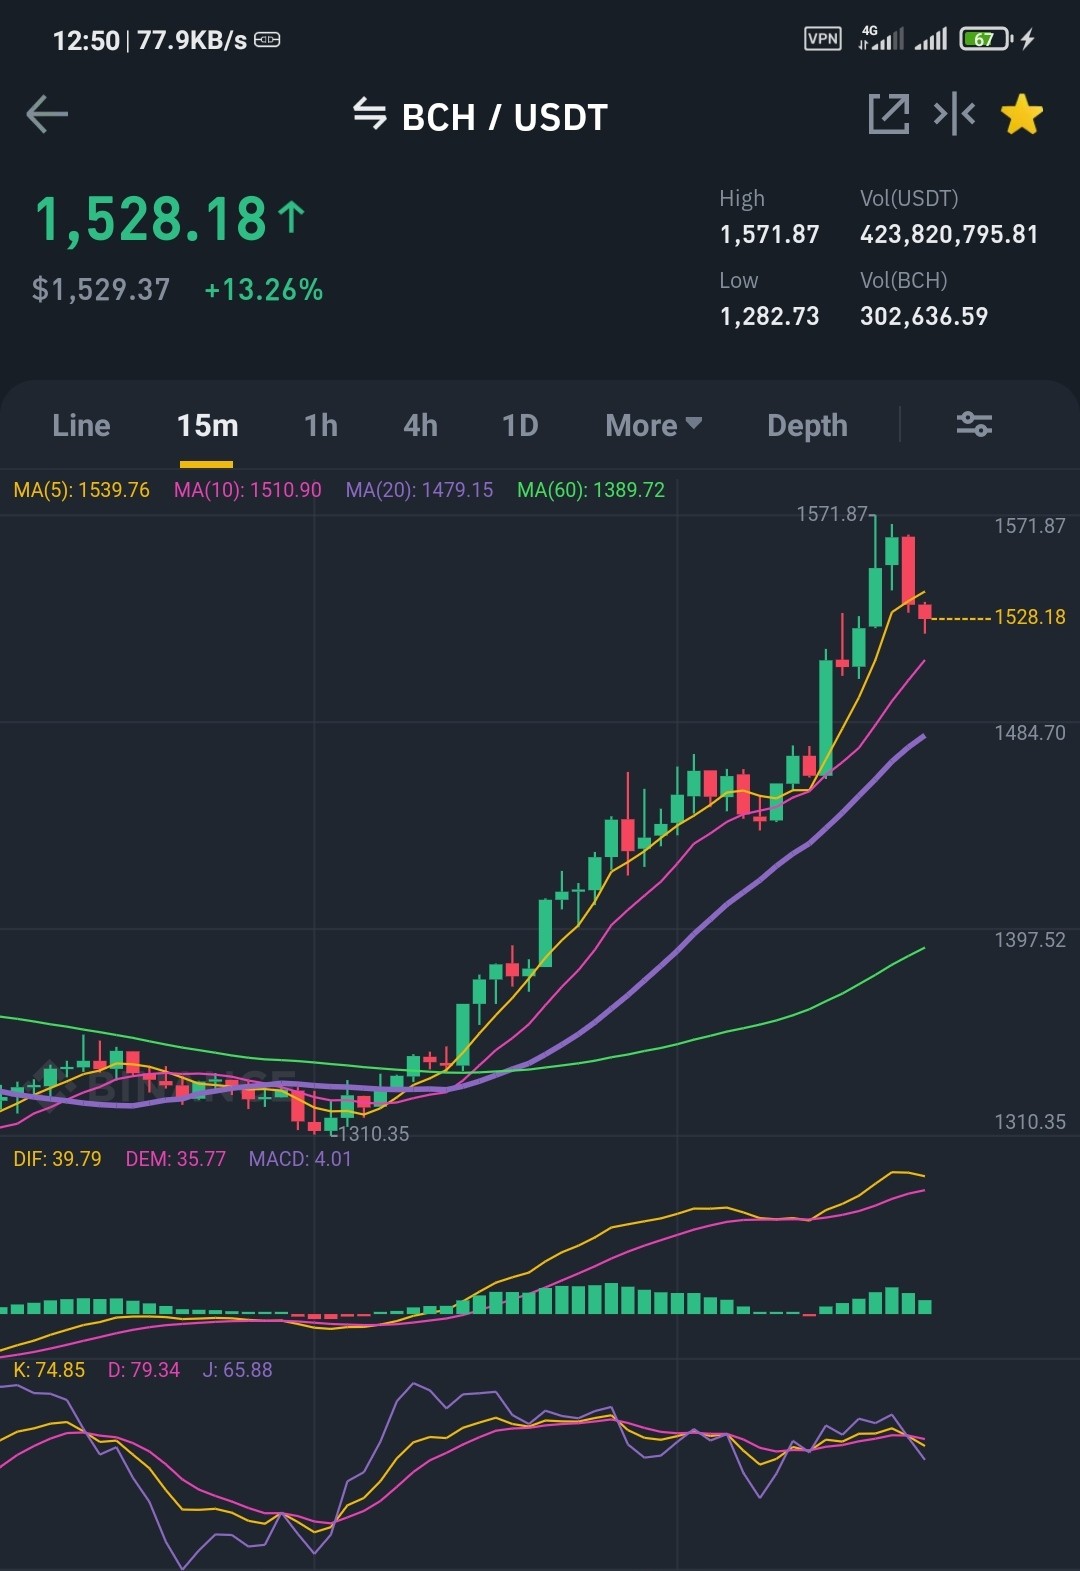Viewport: 1080px width, 1571px height.
Task: Toggle the favorite star icon
Action: pos(1022,114)
